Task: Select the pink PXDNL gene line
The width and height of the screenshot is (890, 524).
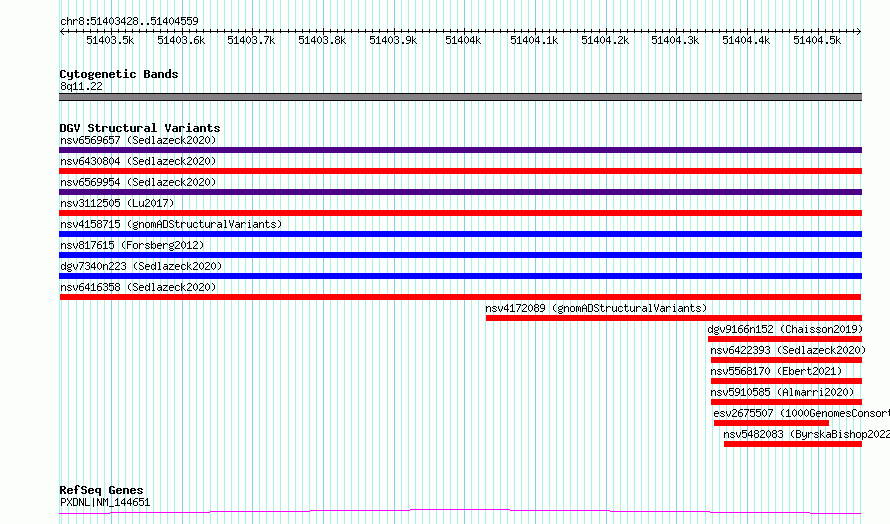Action: click(x=460, y=512)
